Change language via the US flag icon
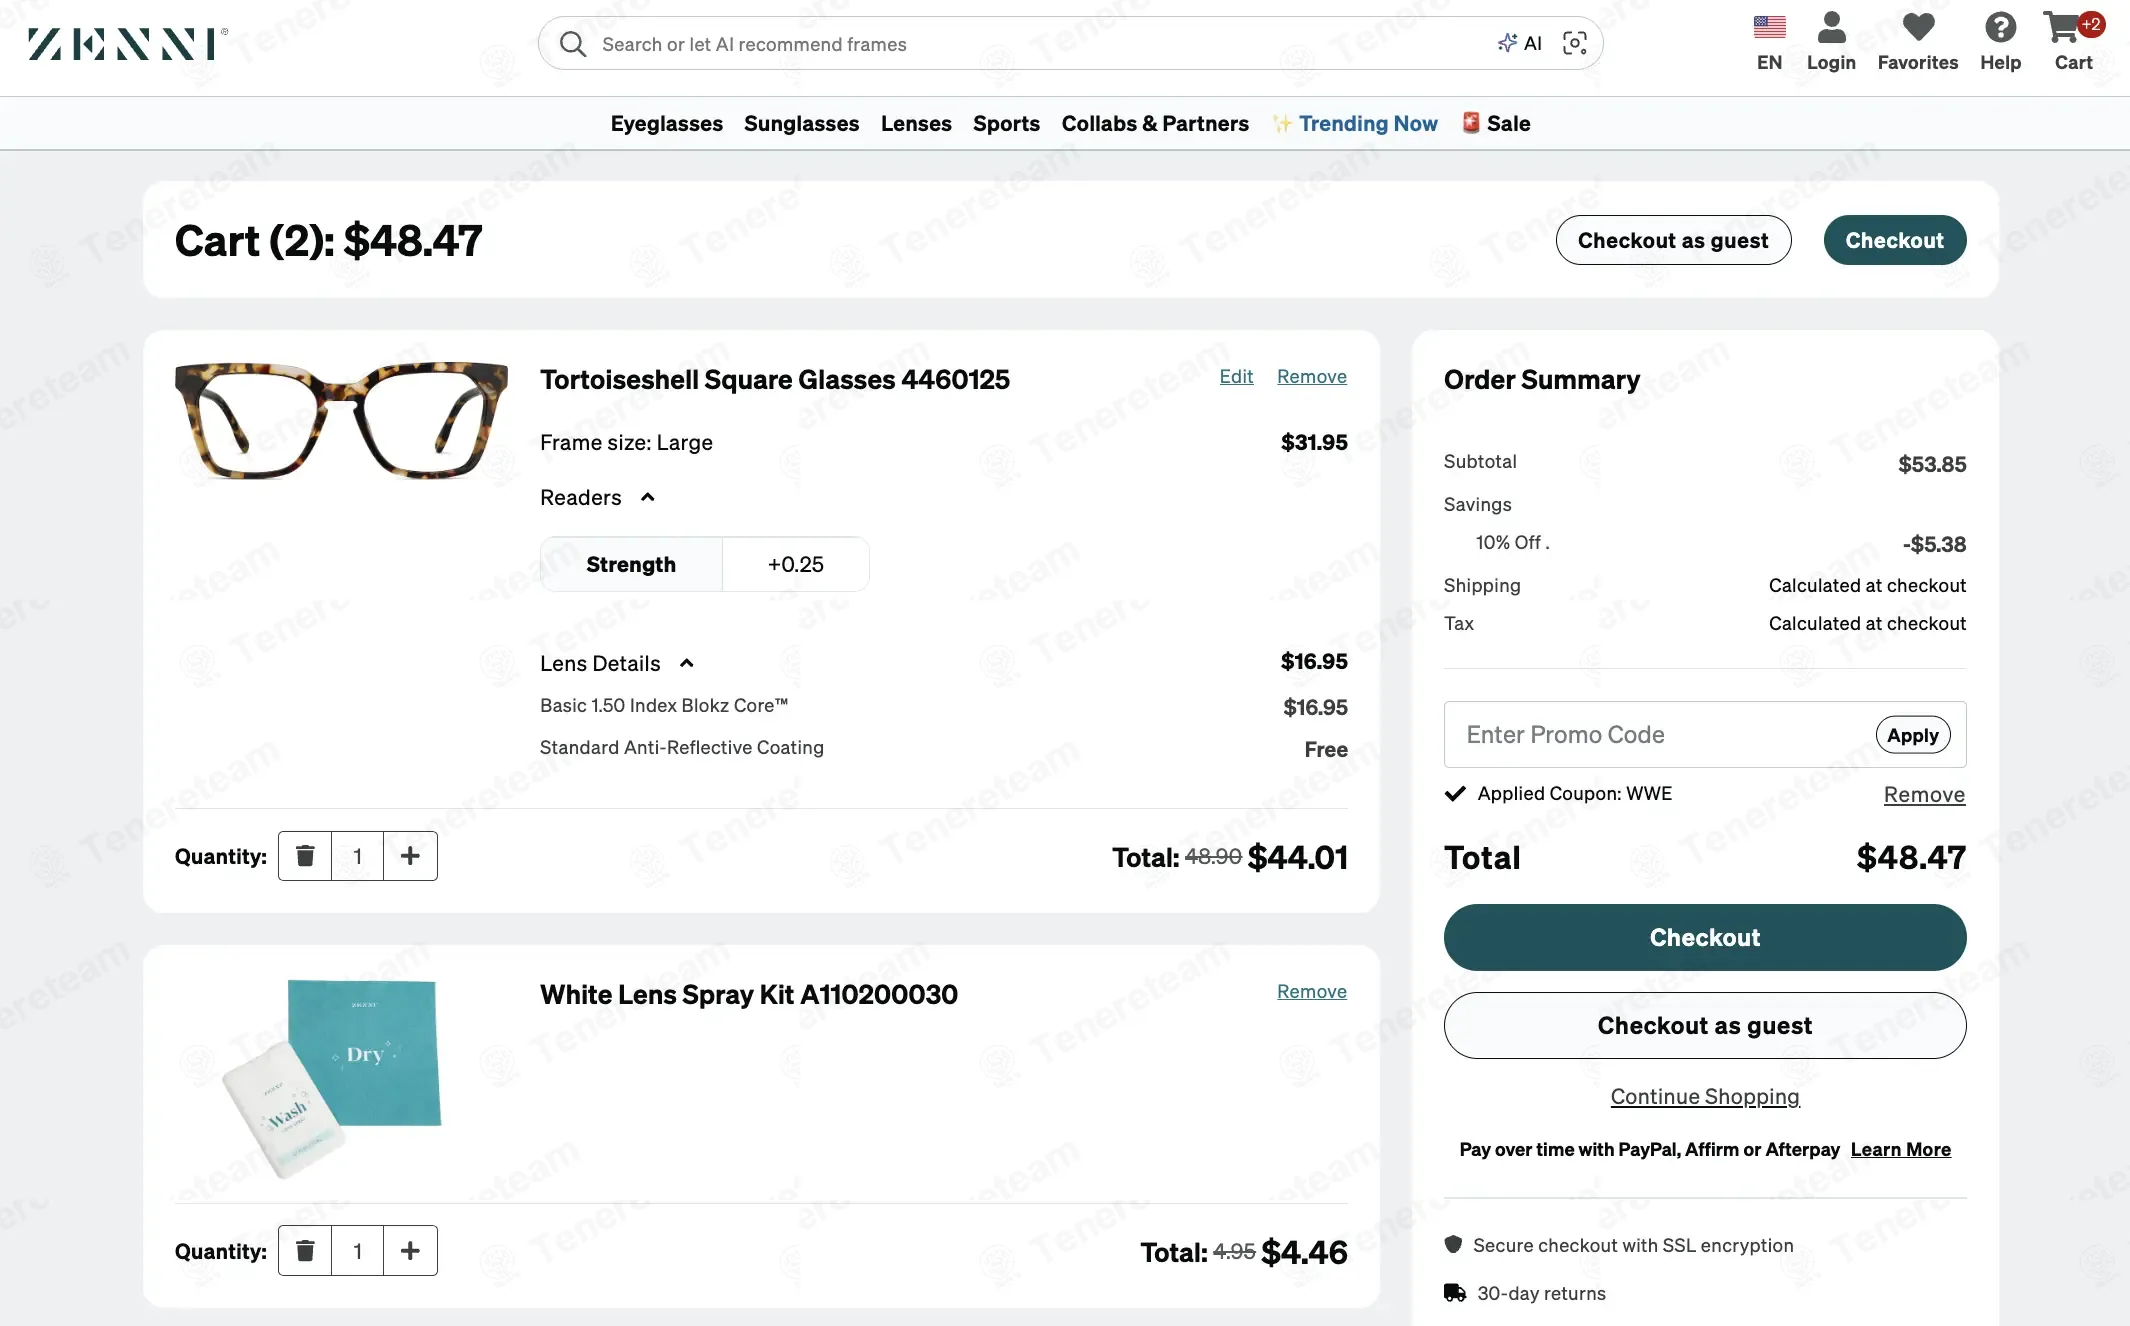The width and height of the screenshot is (2130, 1326). click(1769, 27)
